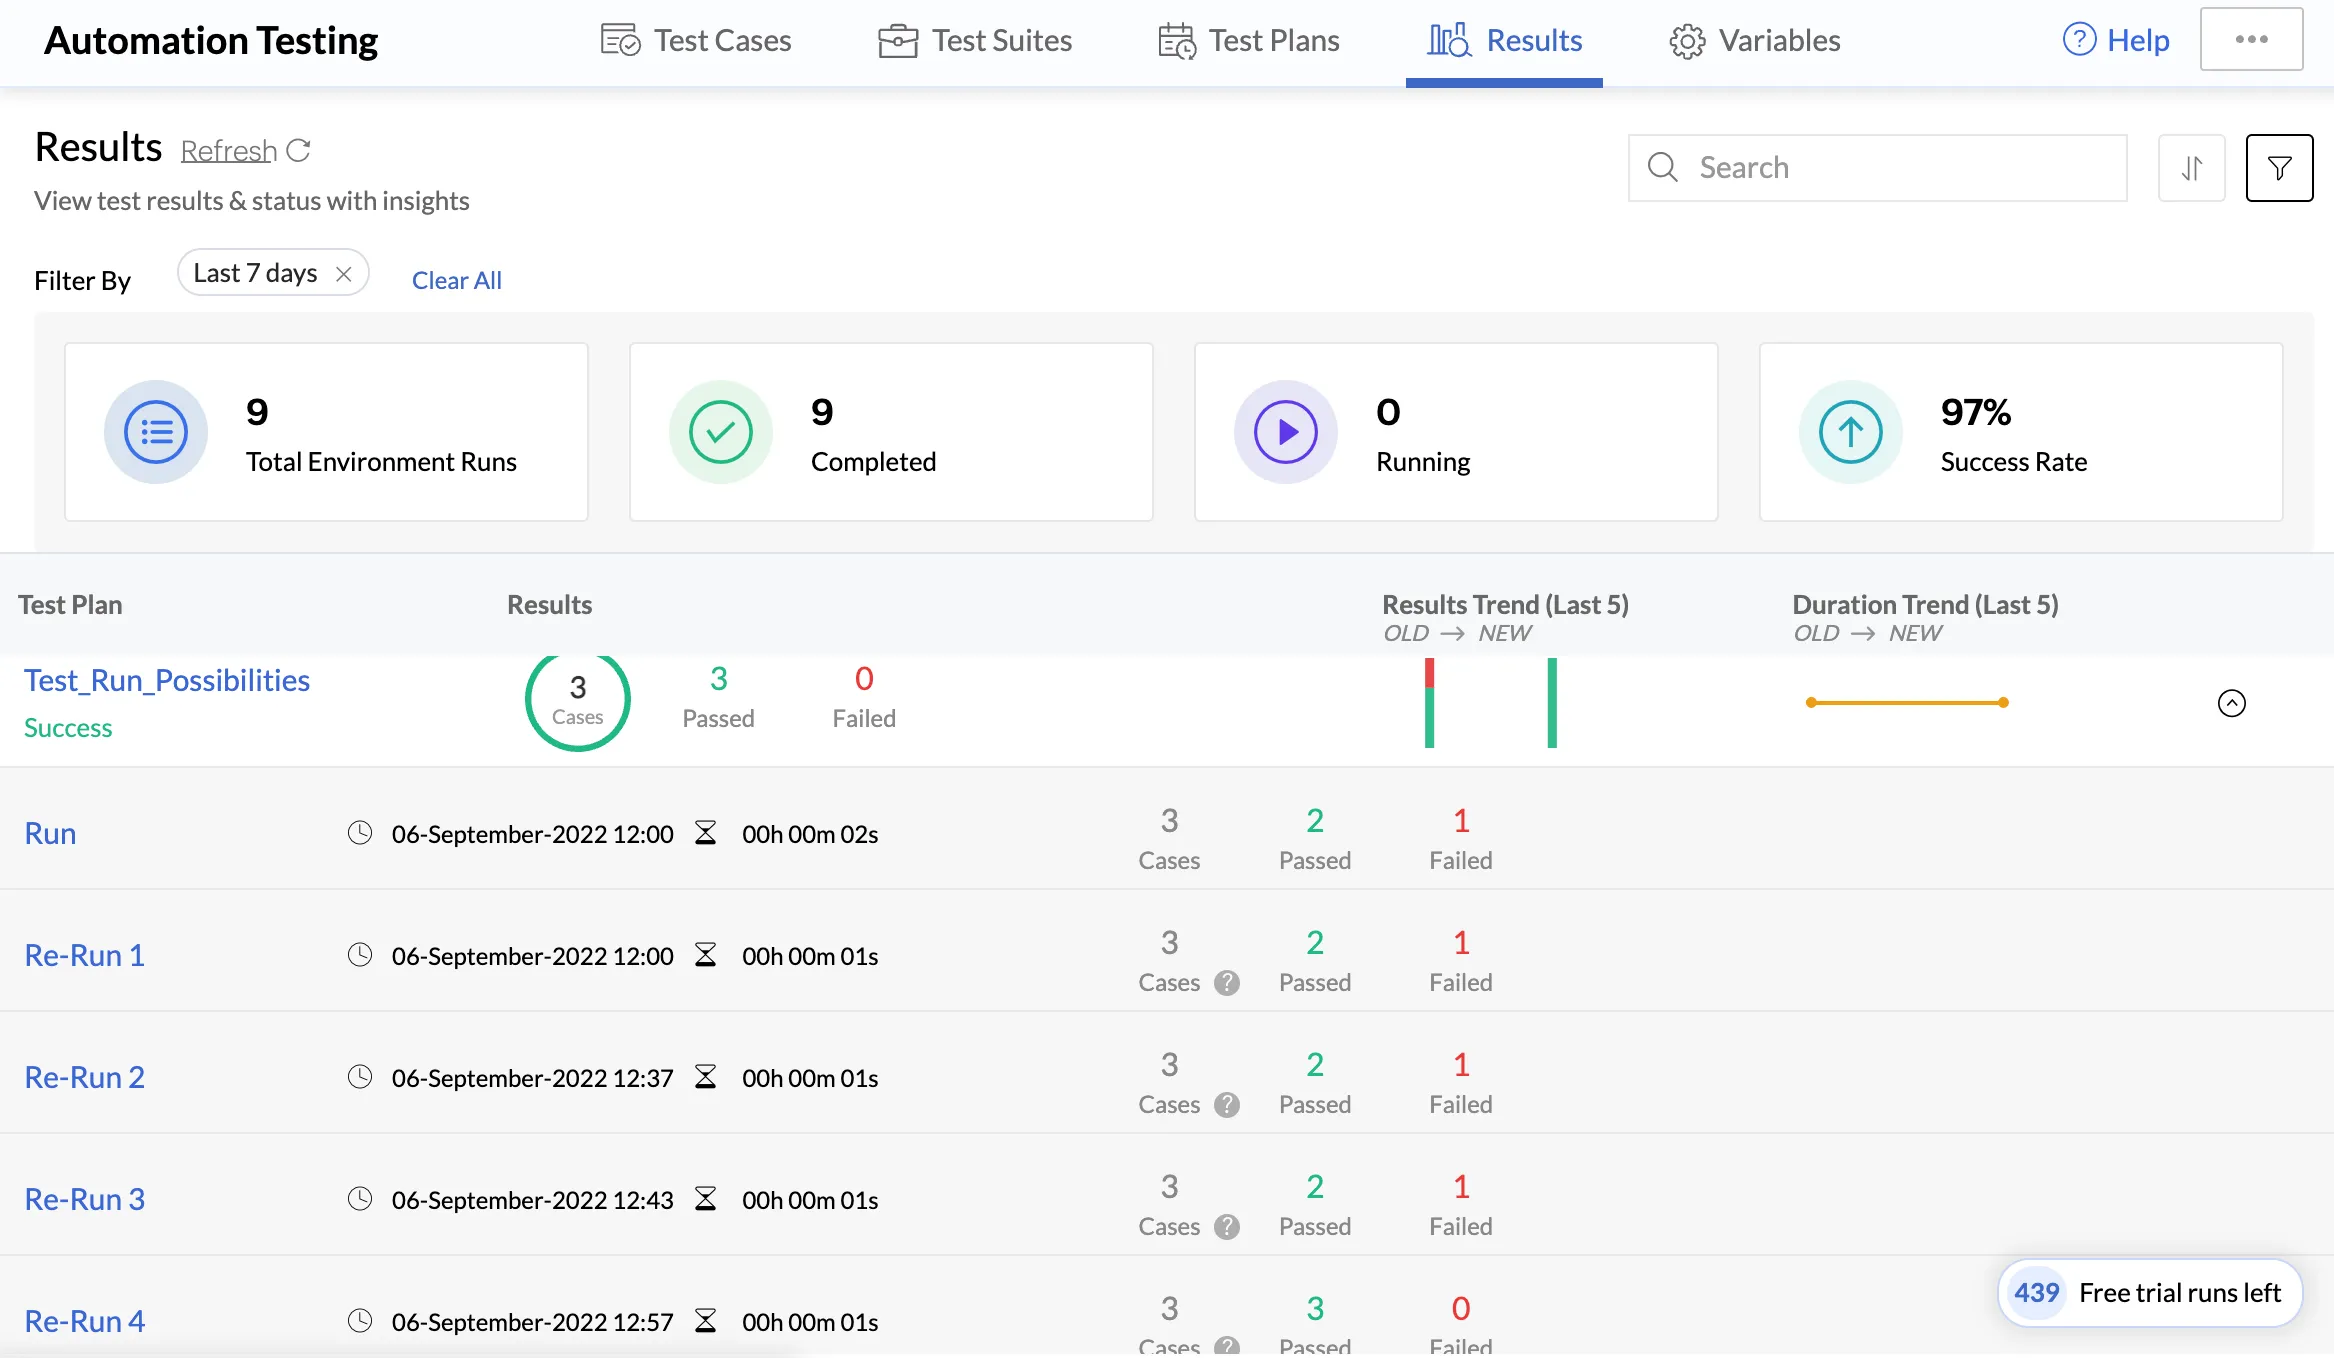Switch to the Test Cases tab
2334x1358 pixels.
click(696, 41)
